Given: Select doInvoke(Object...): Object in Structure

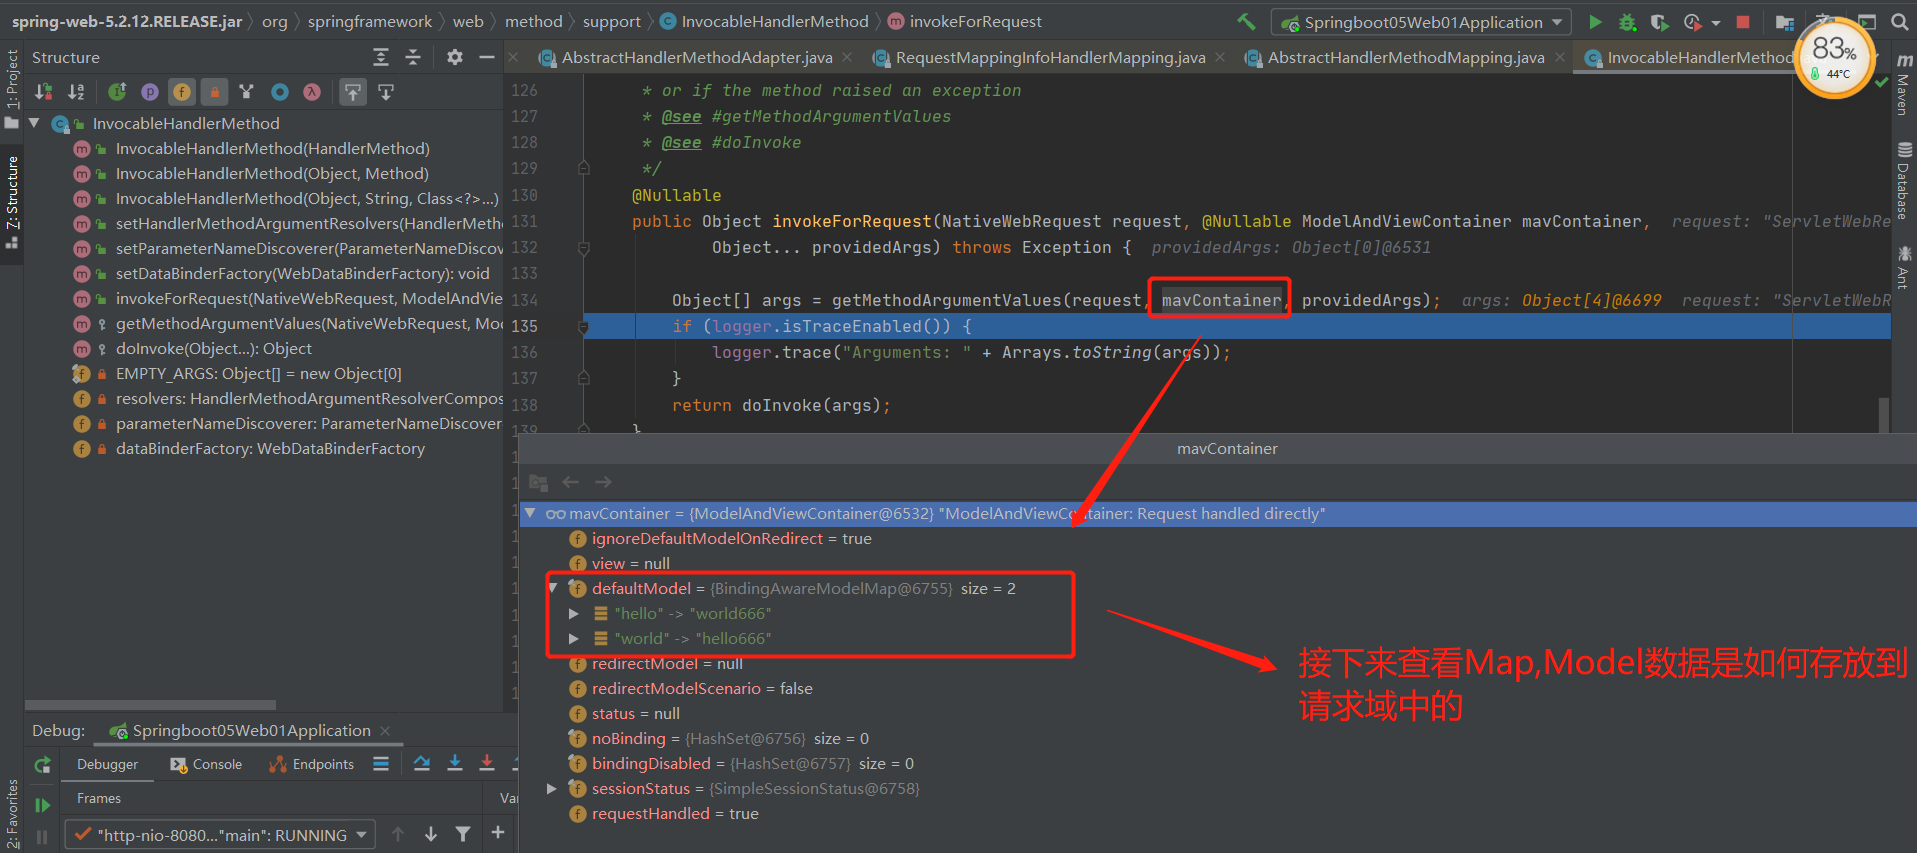Looking at the screenshot, I should tap(213, 348).
